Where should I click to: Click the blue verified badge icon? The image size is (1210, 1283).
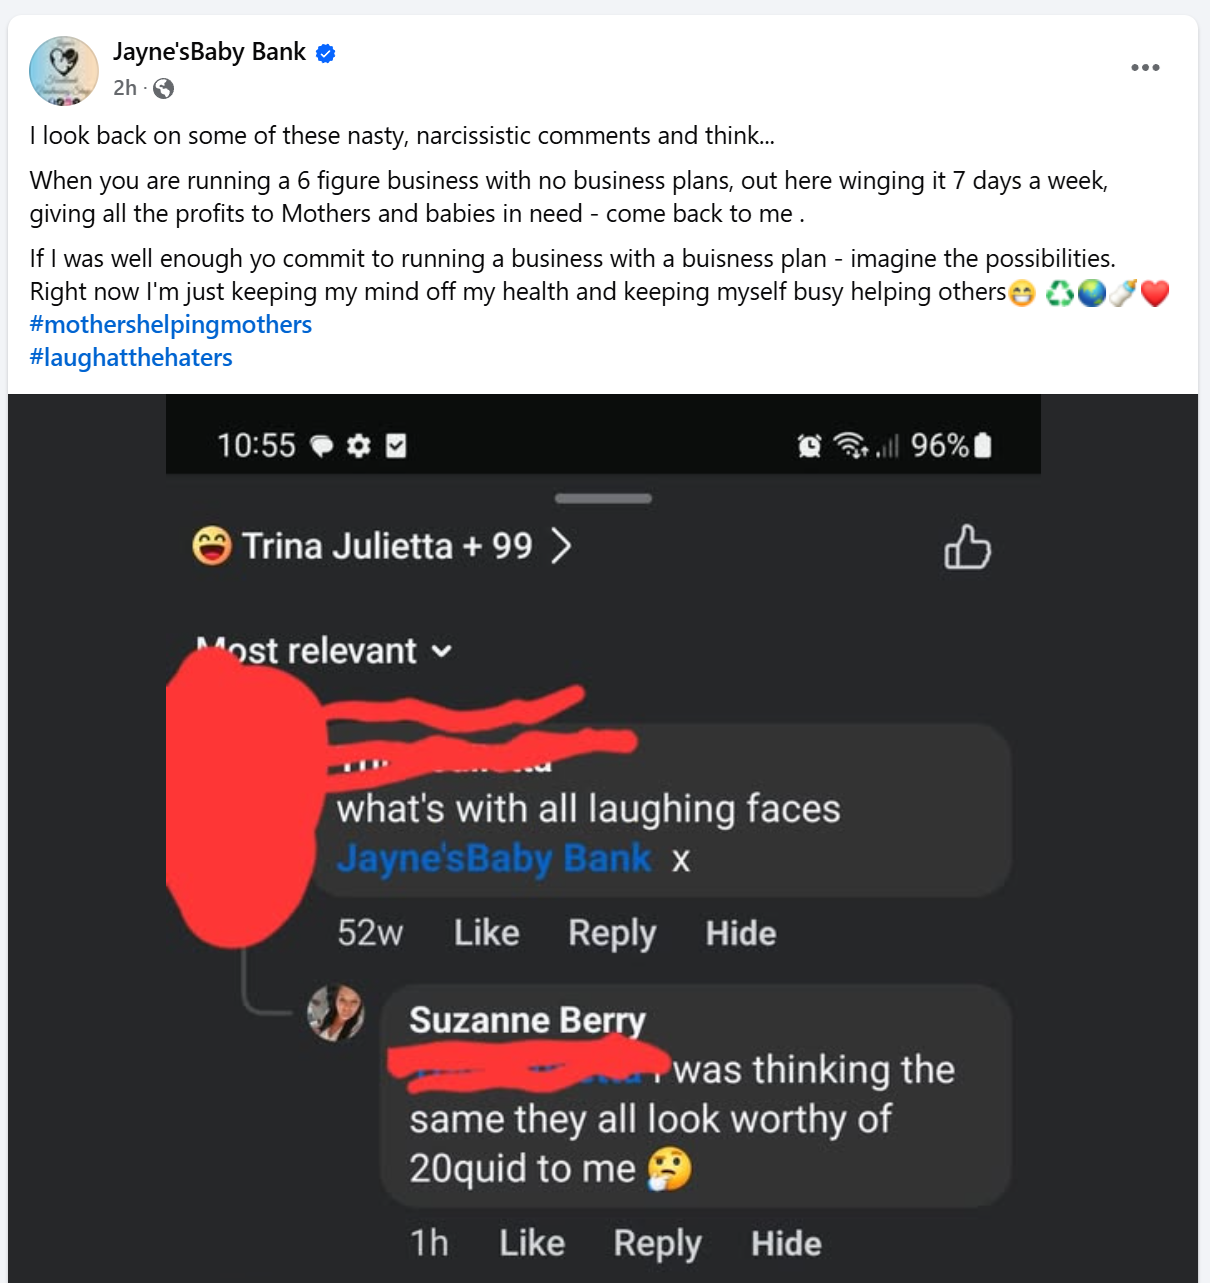(x=326, y=54)
